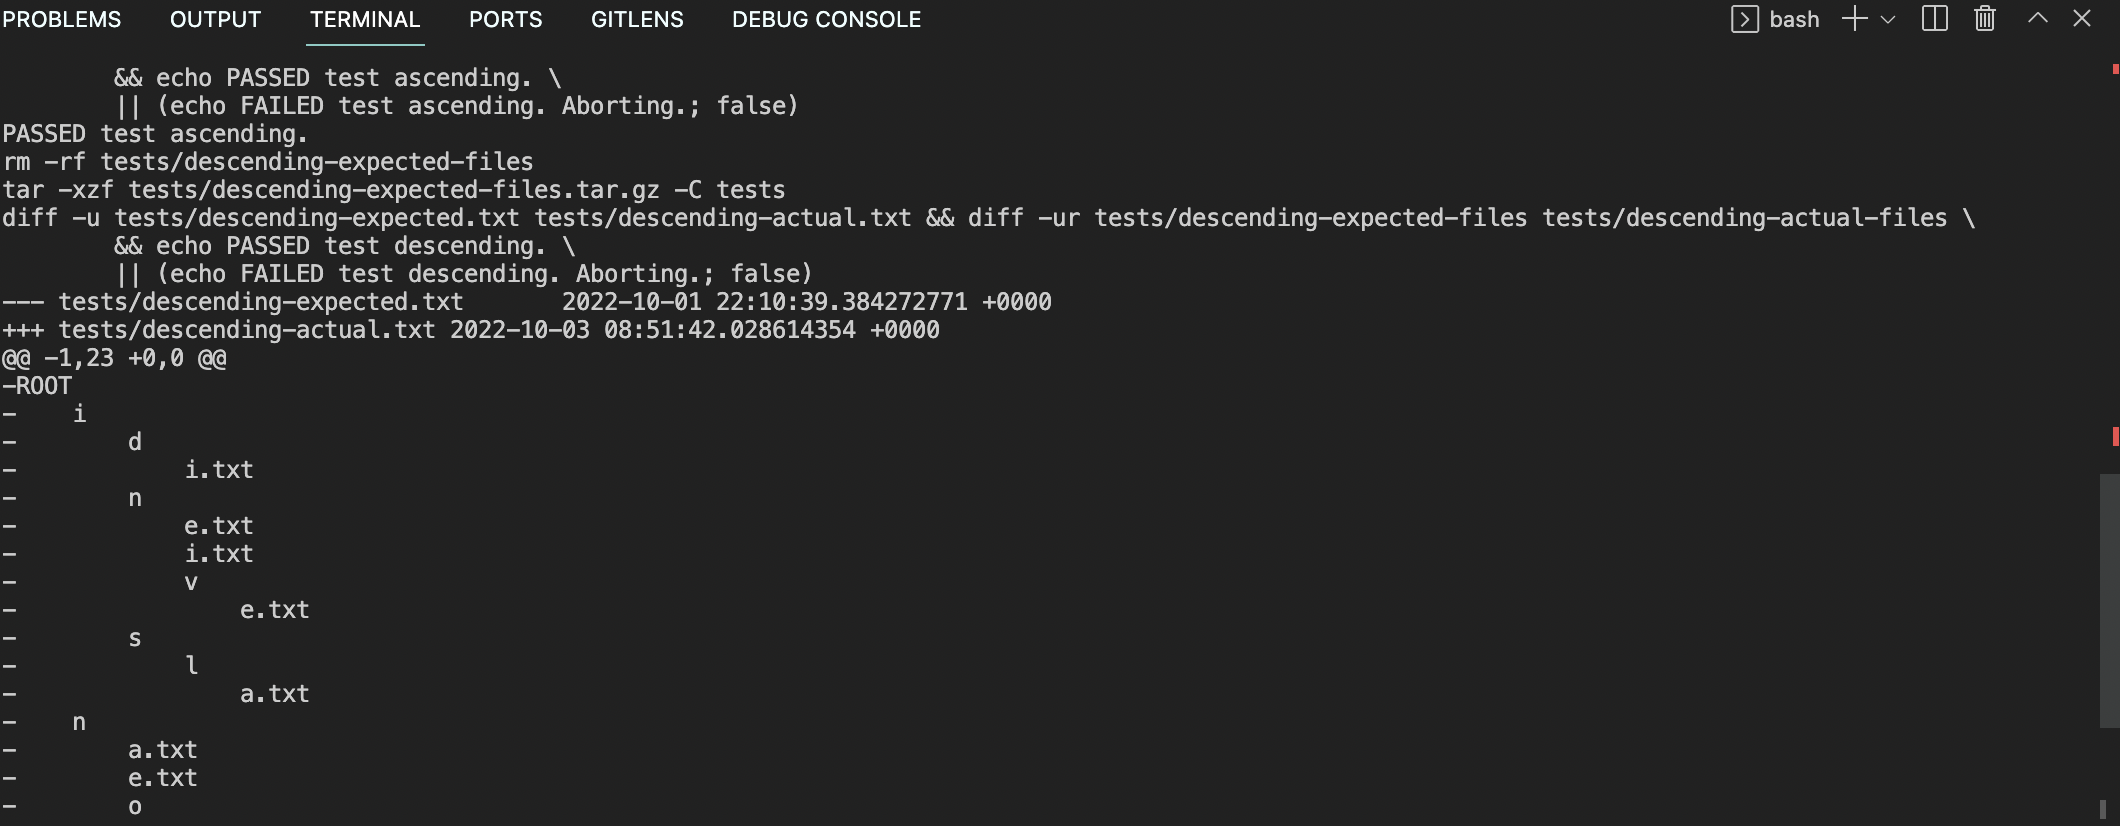Kill terminal using the trash icon
Viewport: 2120px width, 826px height.
coord(1985,20)
